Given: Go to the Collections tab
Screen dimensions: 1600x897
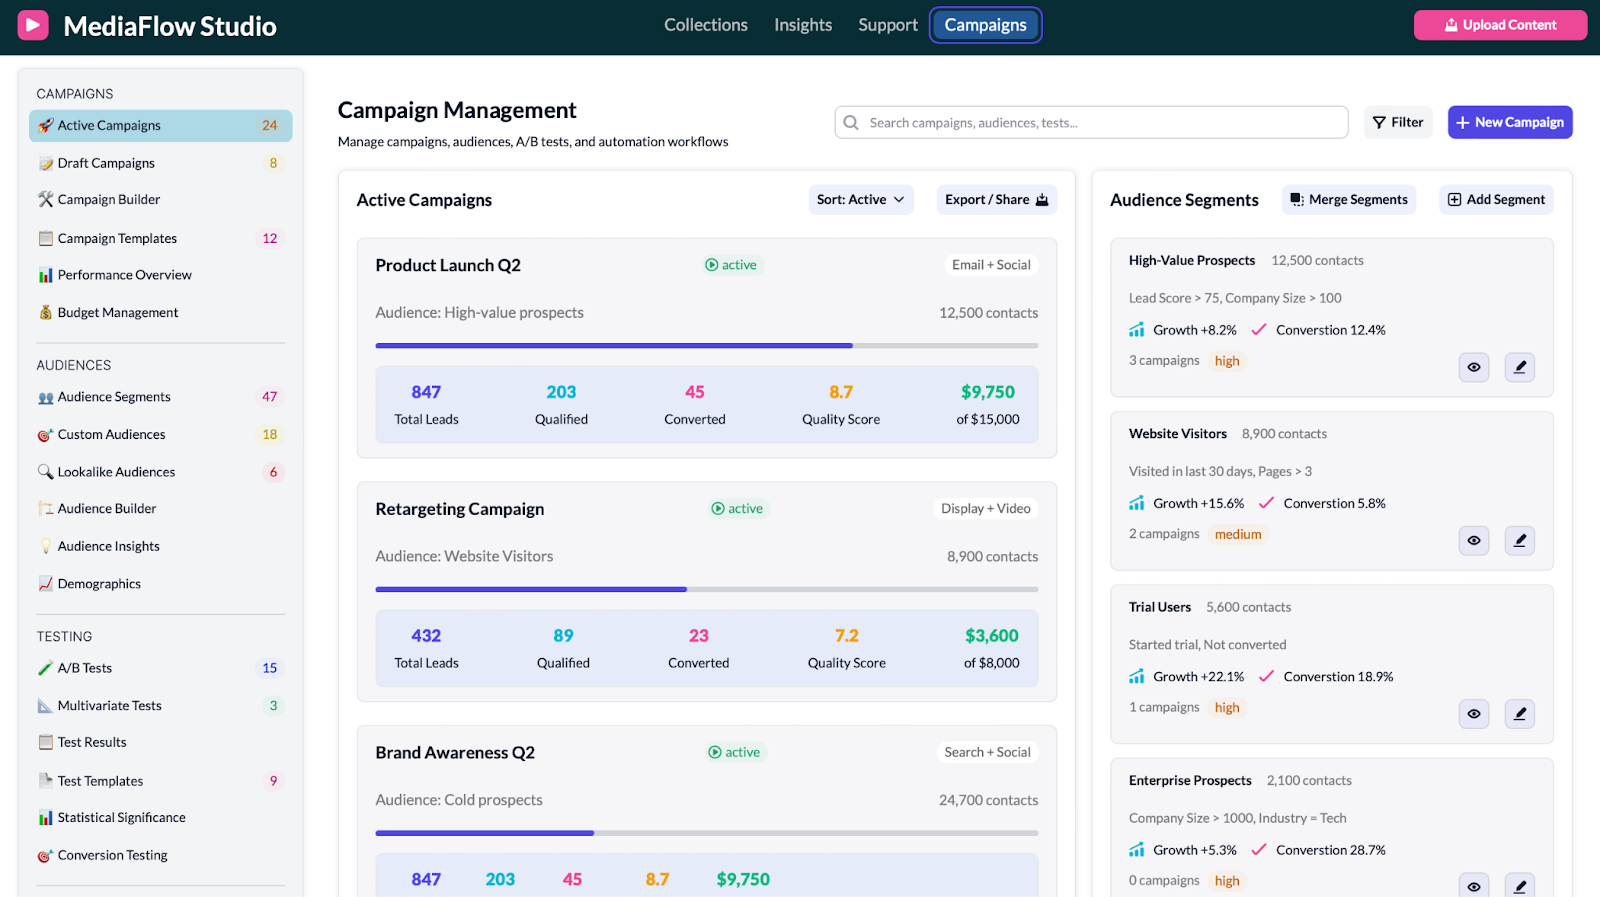Looking at the screenshot, I should [705, 25].
